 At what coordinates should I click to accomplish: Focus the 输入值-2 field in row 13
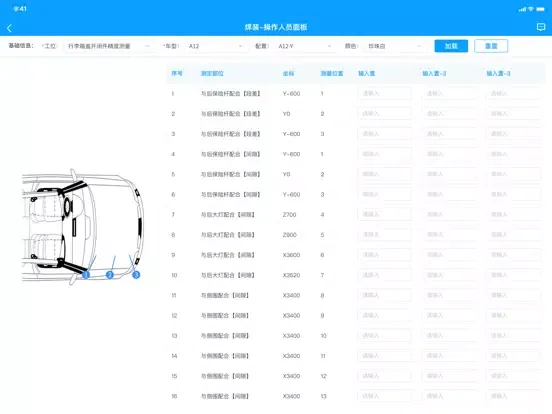pyautogui.click(x=448, y=336)
